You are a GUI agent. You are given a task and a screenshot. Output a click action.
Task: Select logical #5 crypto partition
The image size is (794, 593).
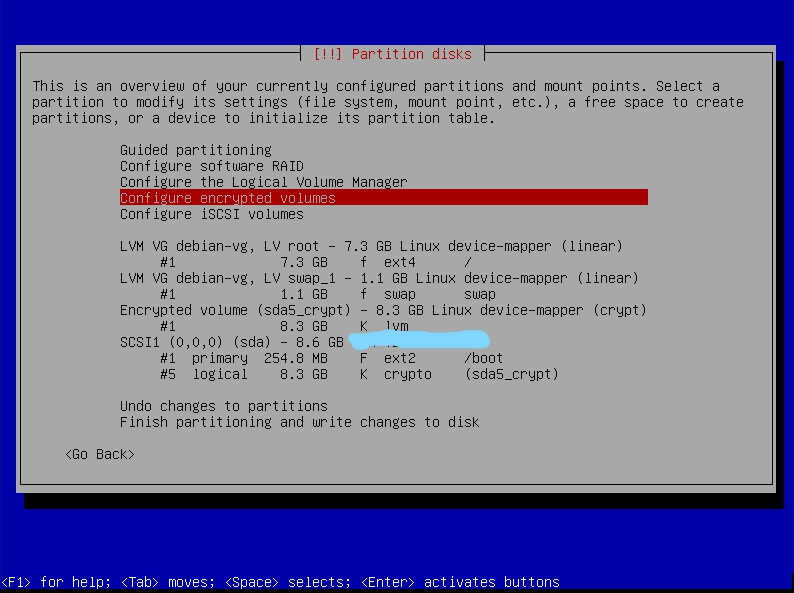(x=358, y=374)
